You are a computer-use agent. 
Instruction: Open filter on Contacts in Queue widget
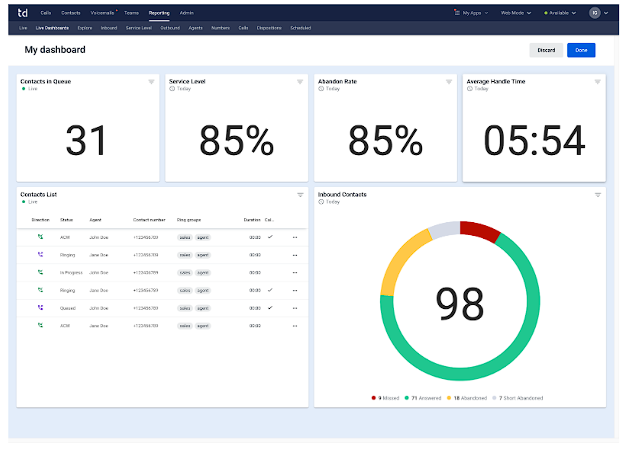(151, 82)
